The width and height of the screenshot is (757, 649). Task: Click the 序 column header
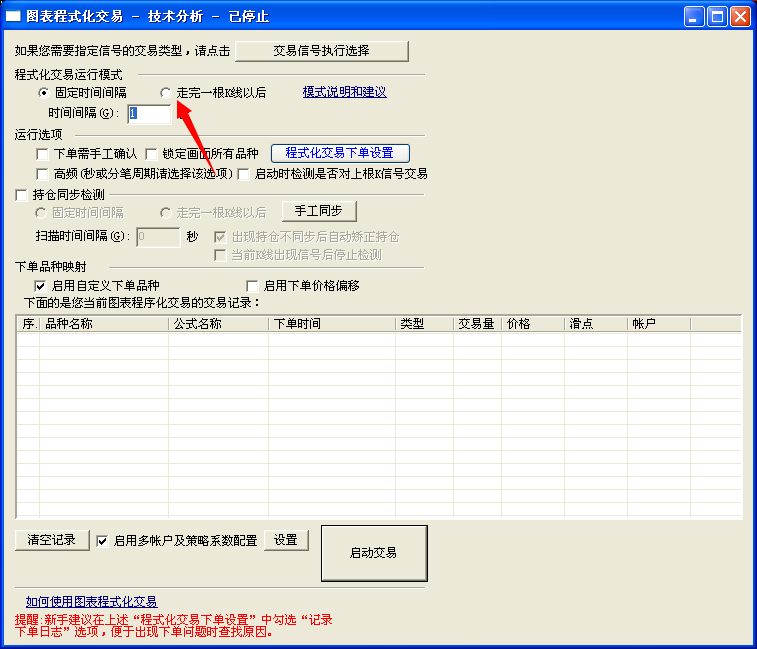tap(28, 324)
